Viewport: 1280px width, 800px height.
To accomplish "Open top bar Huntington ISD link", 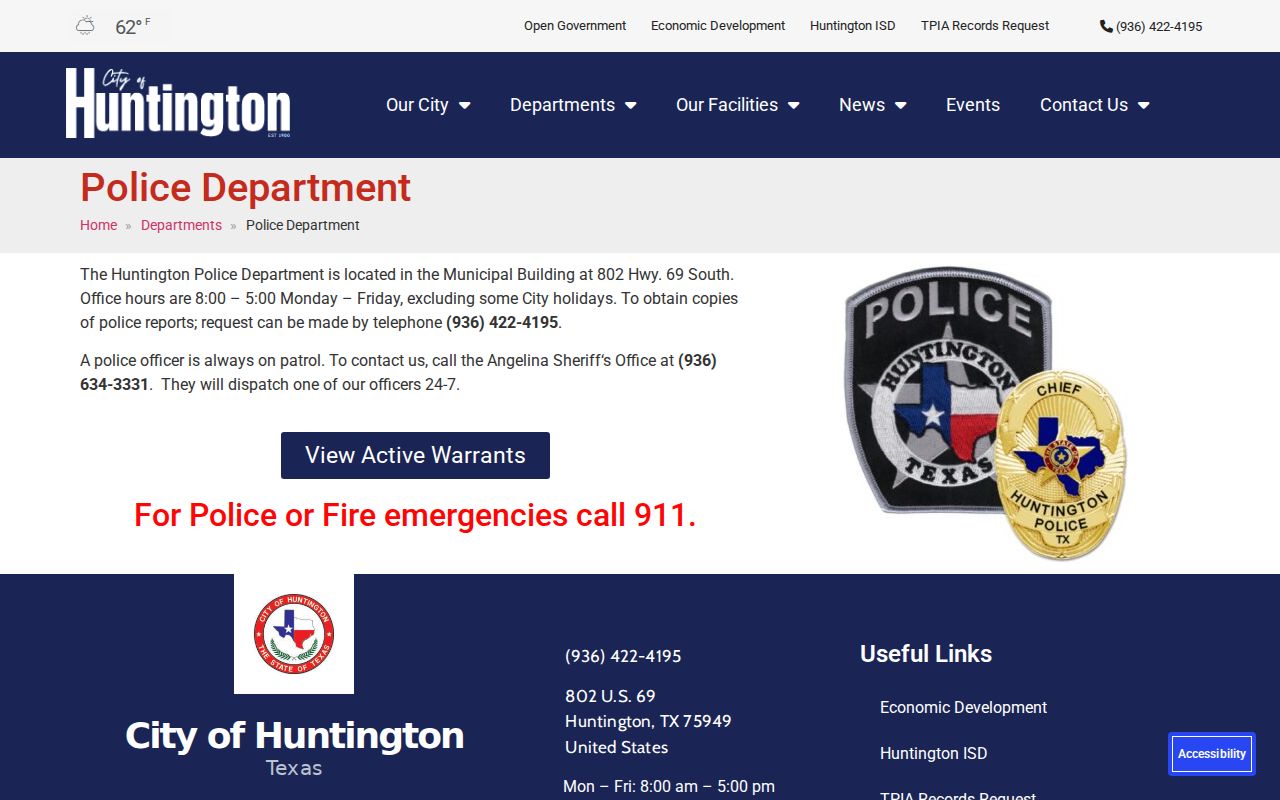I will (x=853, y=26).
